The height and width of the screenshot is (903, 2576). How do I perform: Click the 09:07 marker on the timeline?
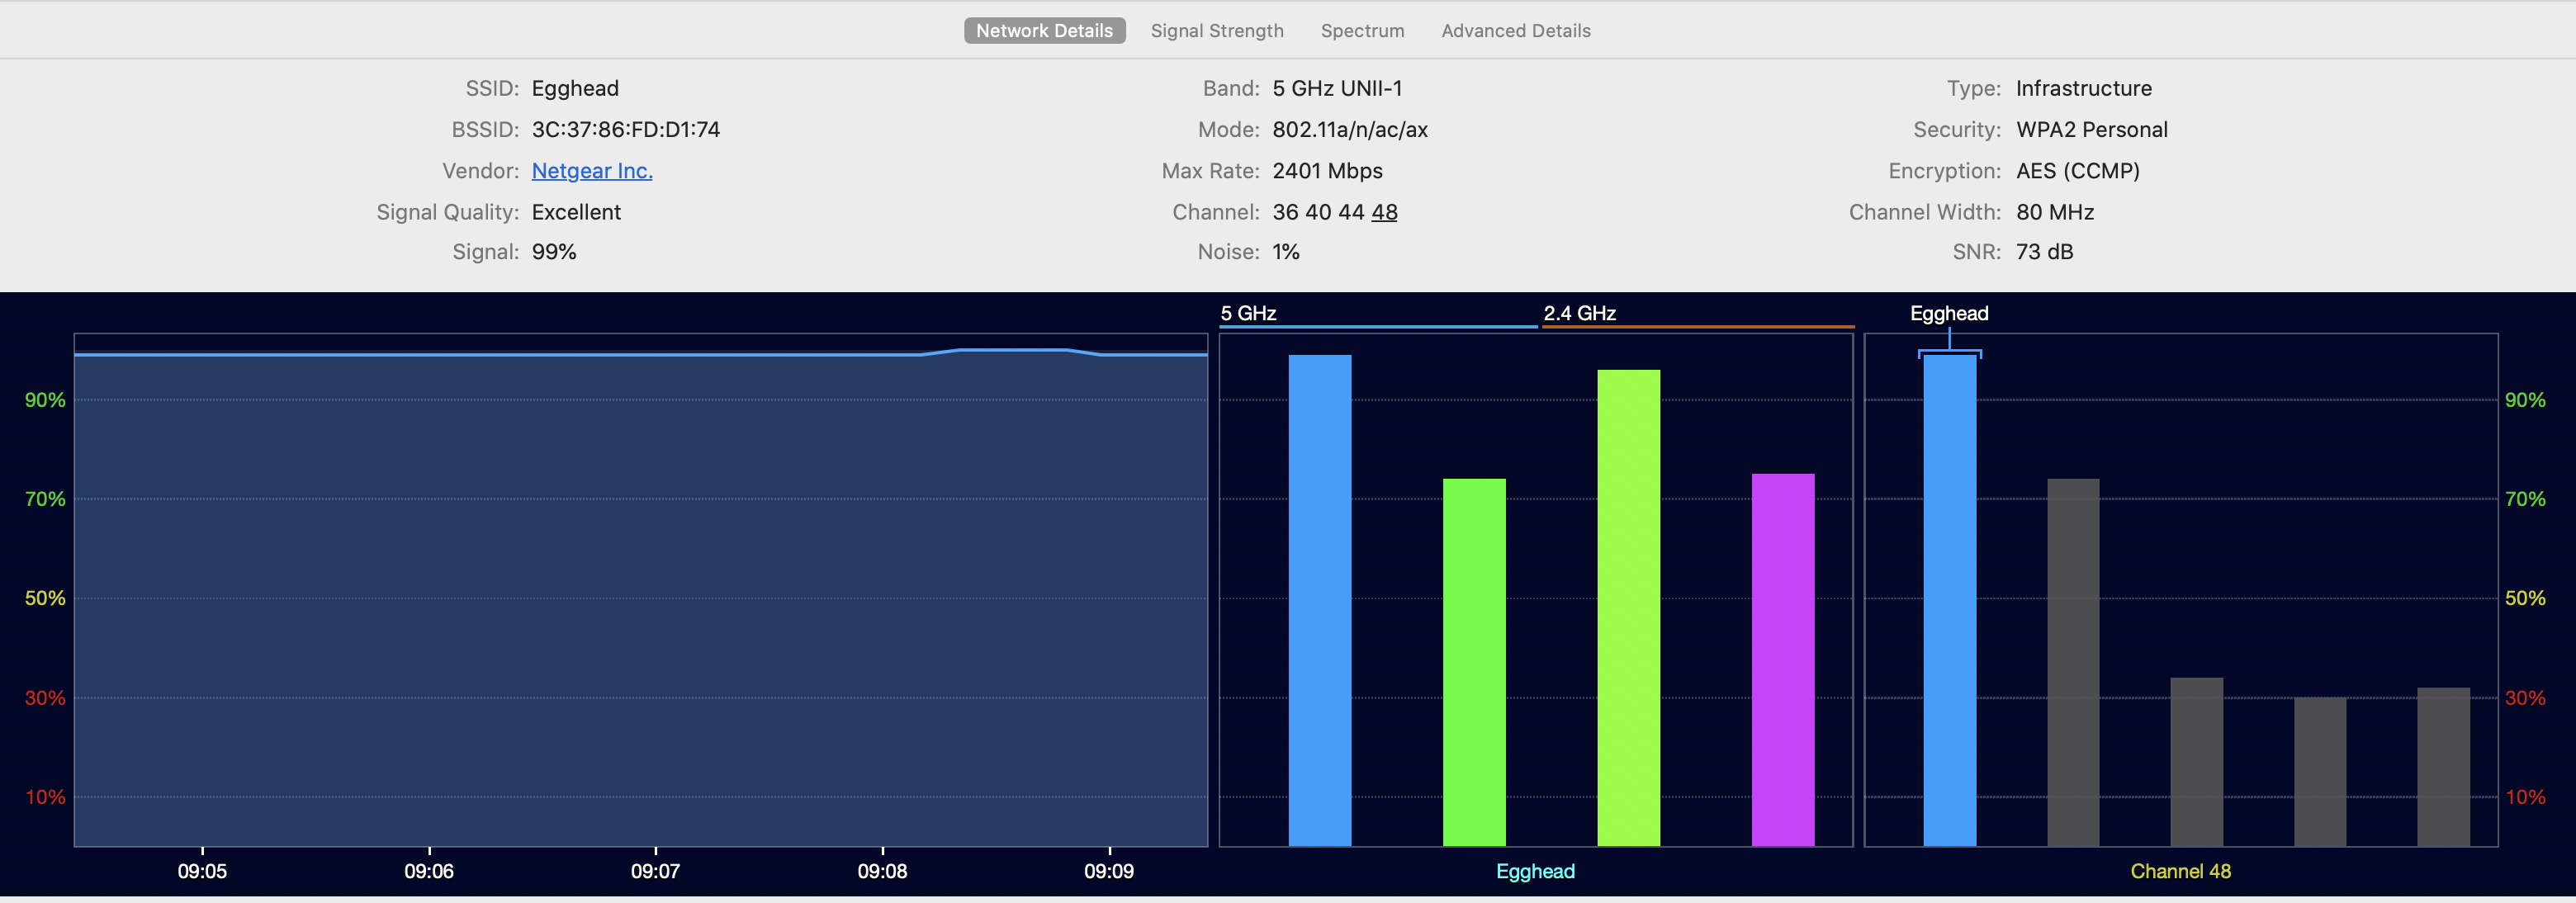(x=655, y=870)
